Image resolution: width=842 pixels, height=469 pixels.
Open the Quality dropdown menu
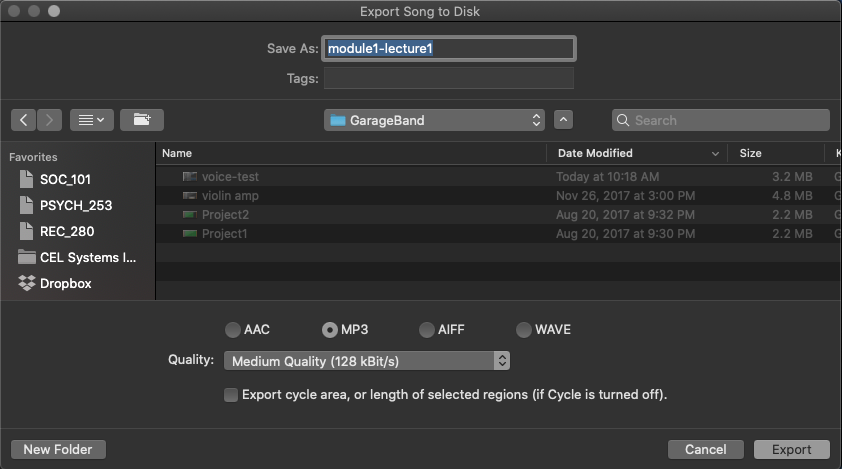pos(367,361)
